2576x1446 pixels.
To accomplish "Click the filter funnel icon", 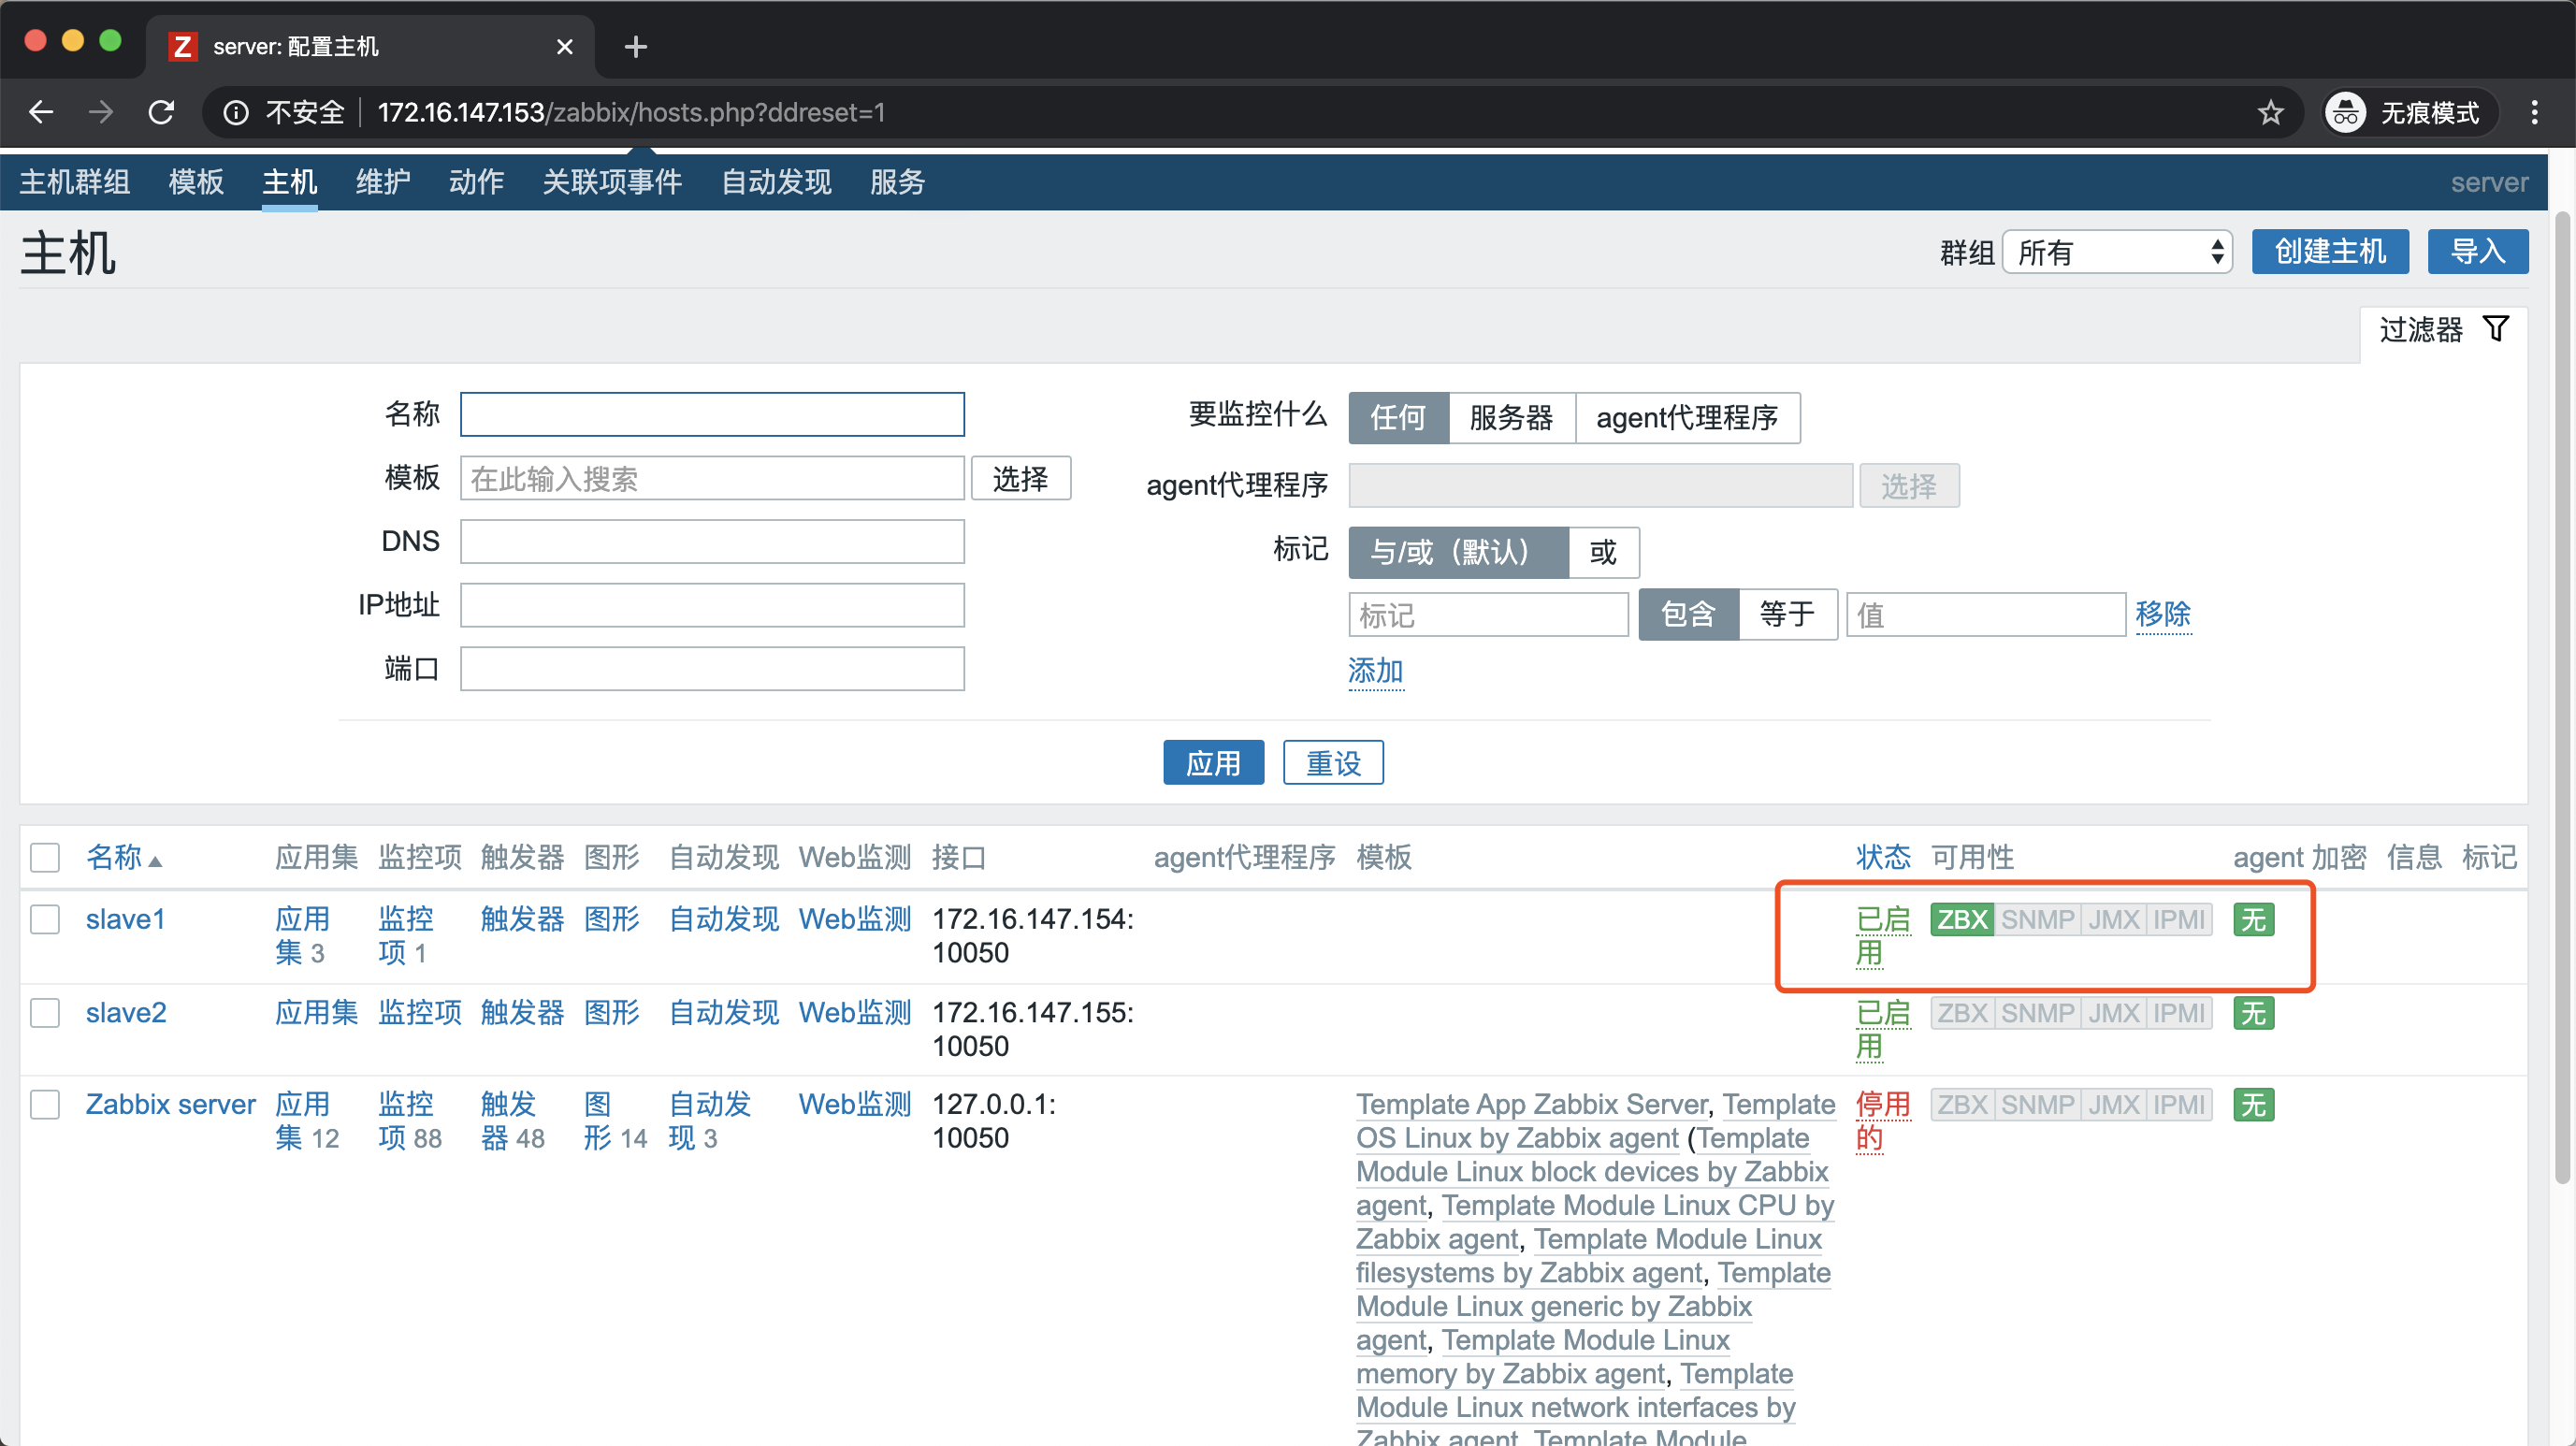I will tap(2496, 328).
